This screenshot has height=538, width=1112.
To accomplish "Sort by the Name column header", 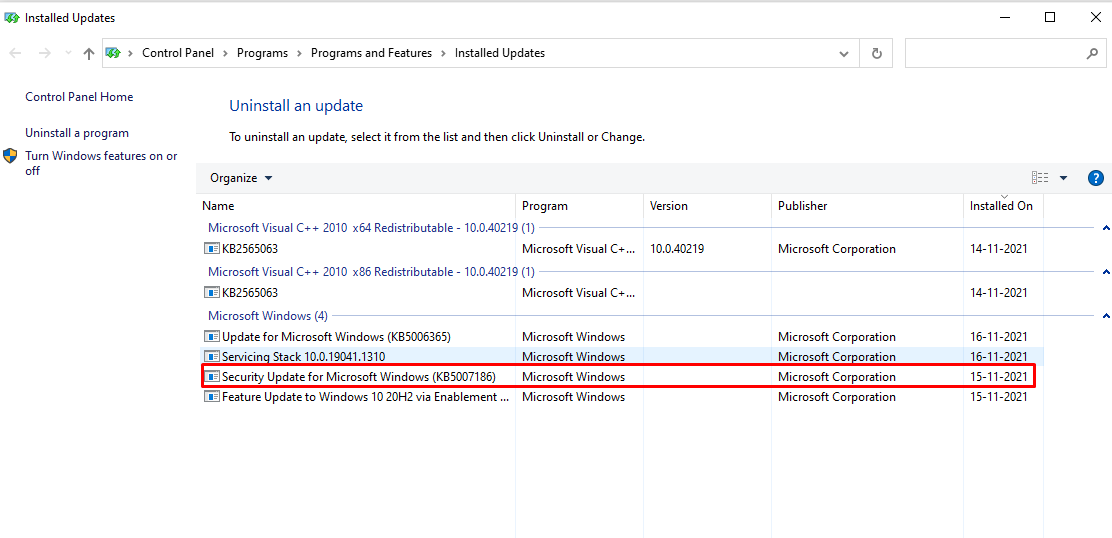I will tap(356, 206).
